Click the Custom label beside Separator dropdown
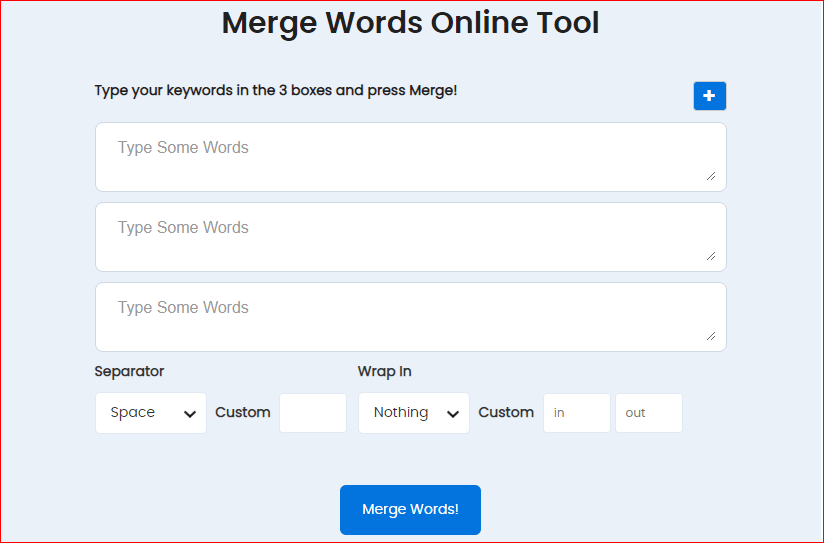The height and width of the screenshot is (543, 824). [243, 412]
